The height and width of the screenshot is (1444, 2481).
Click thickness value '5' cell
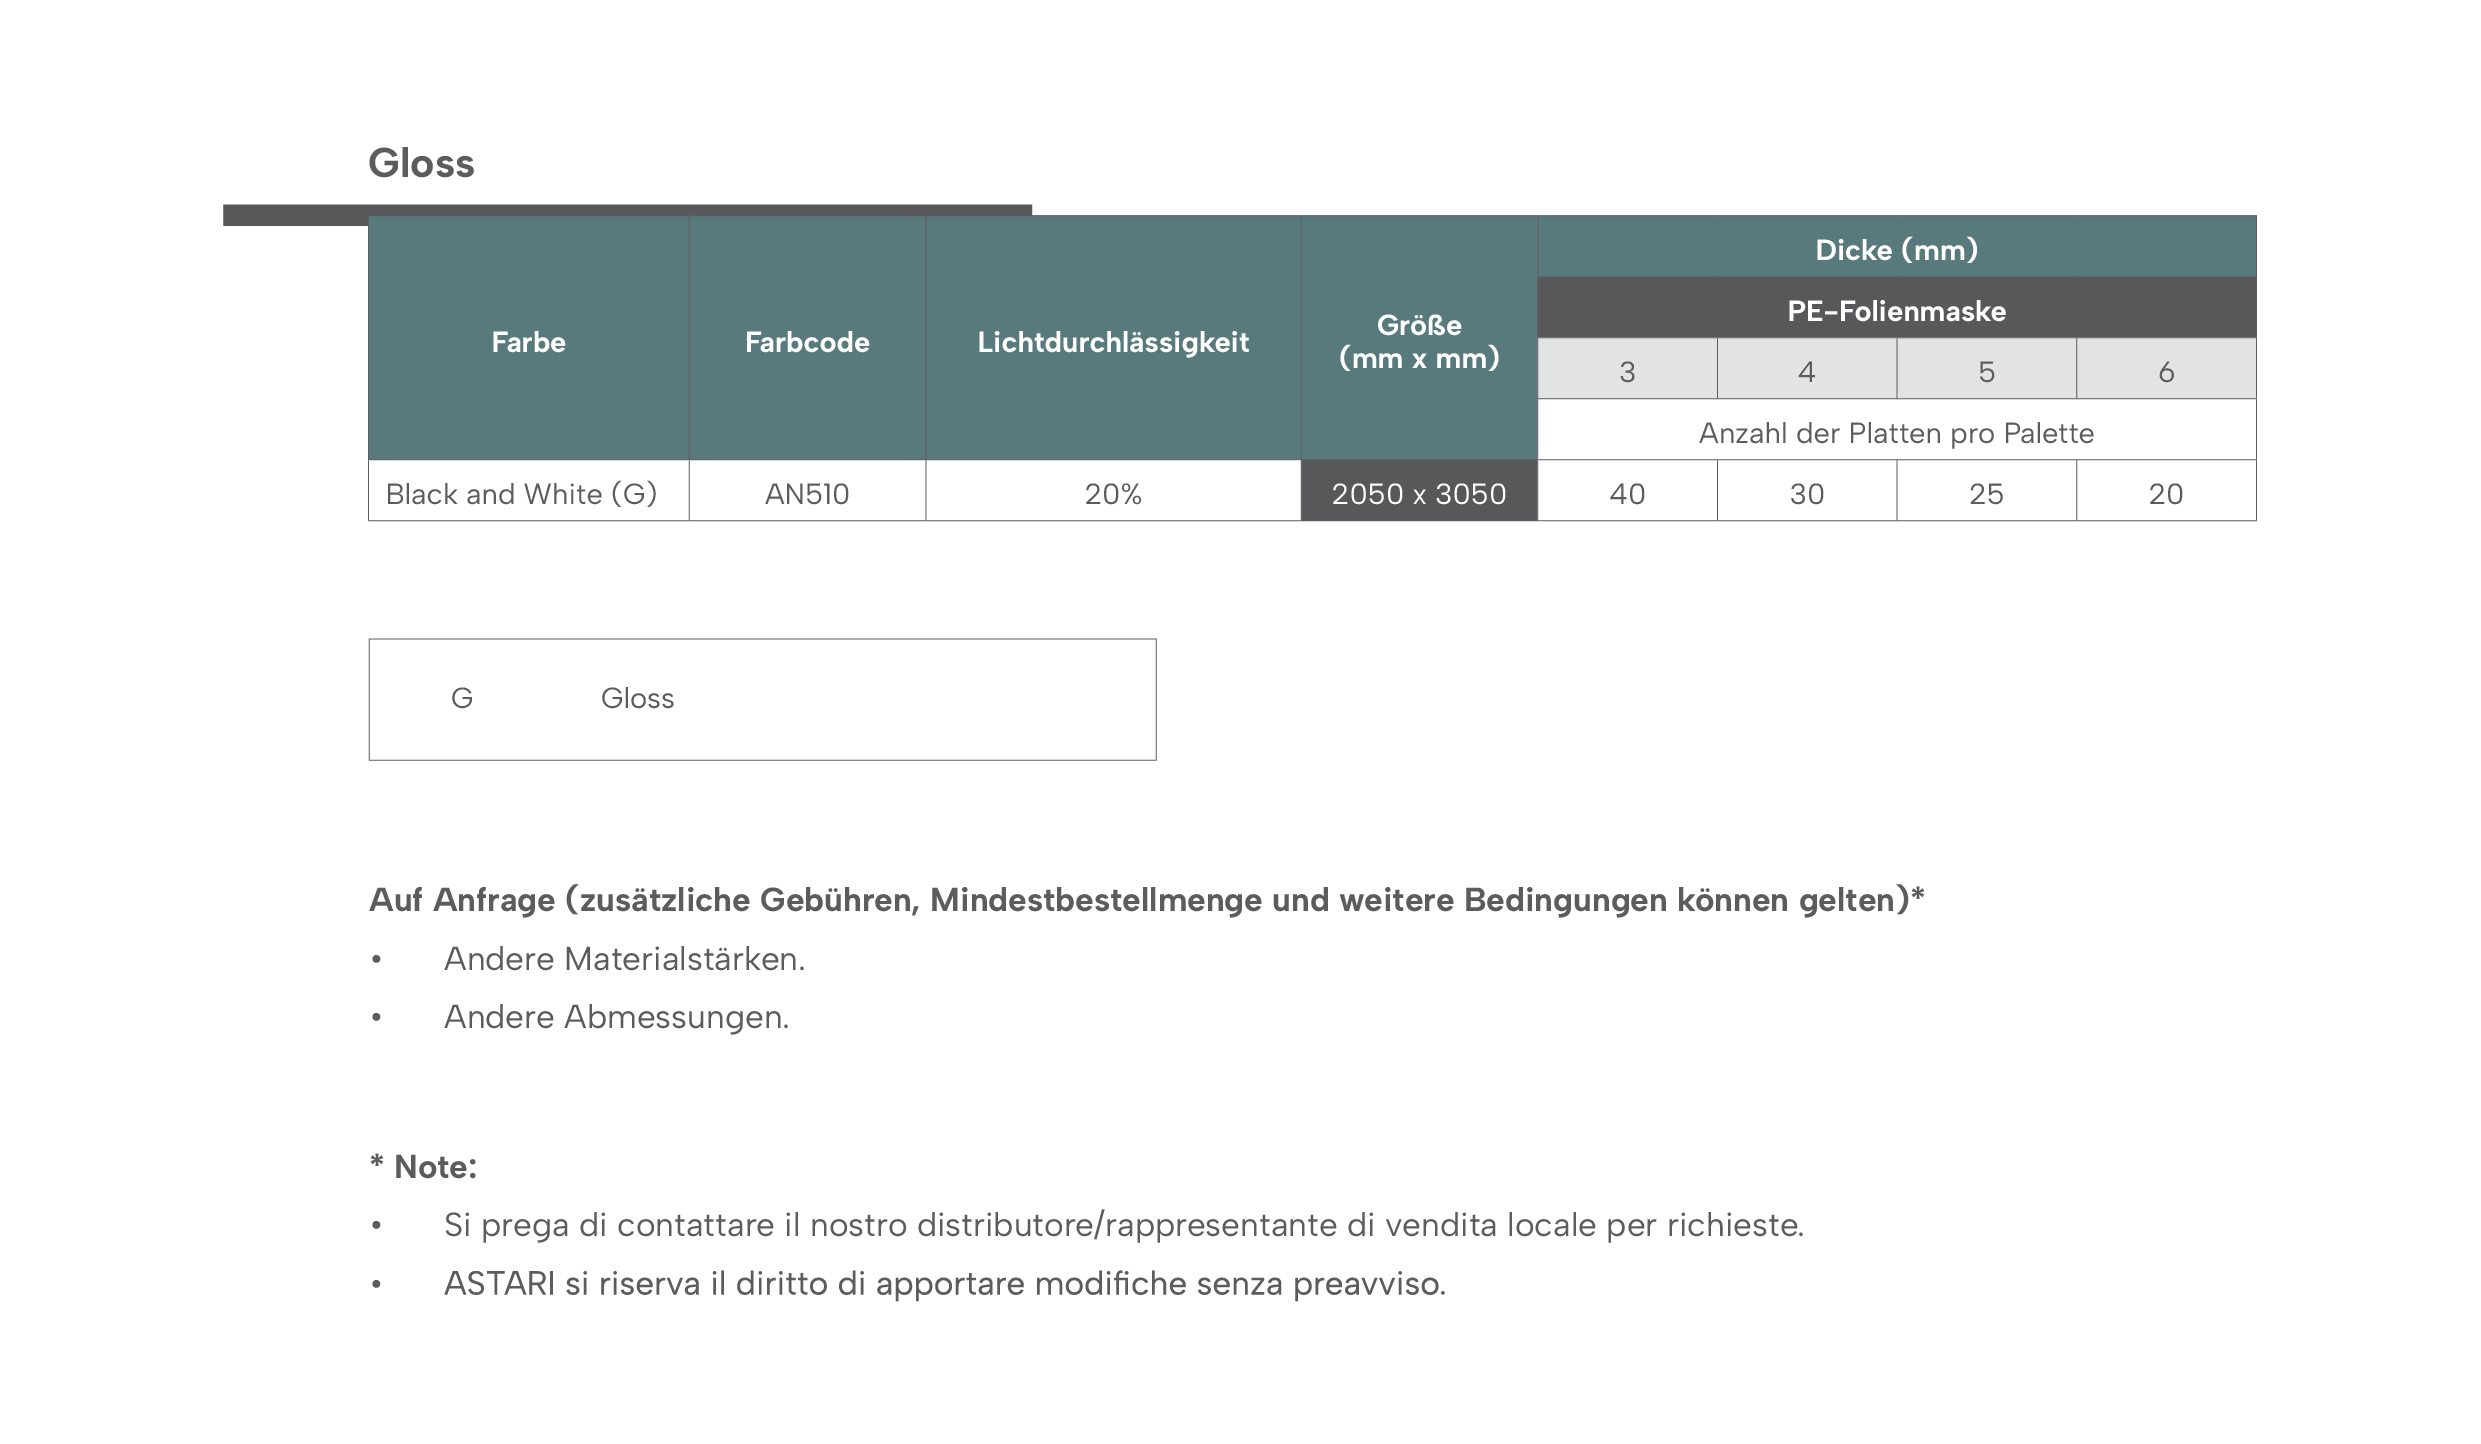click(1986, 369)
